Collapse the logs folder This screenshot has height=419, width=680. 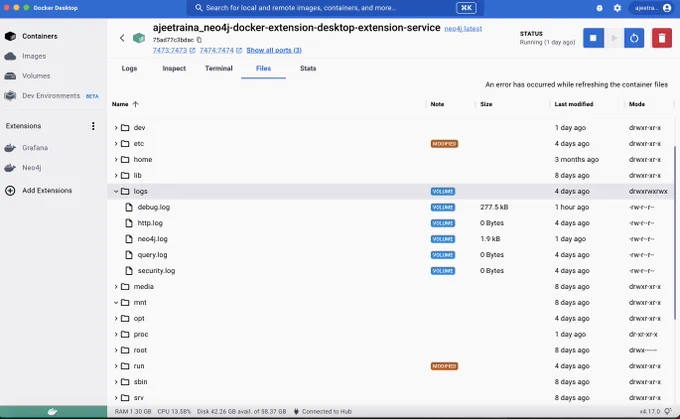[x=116, y=191]
